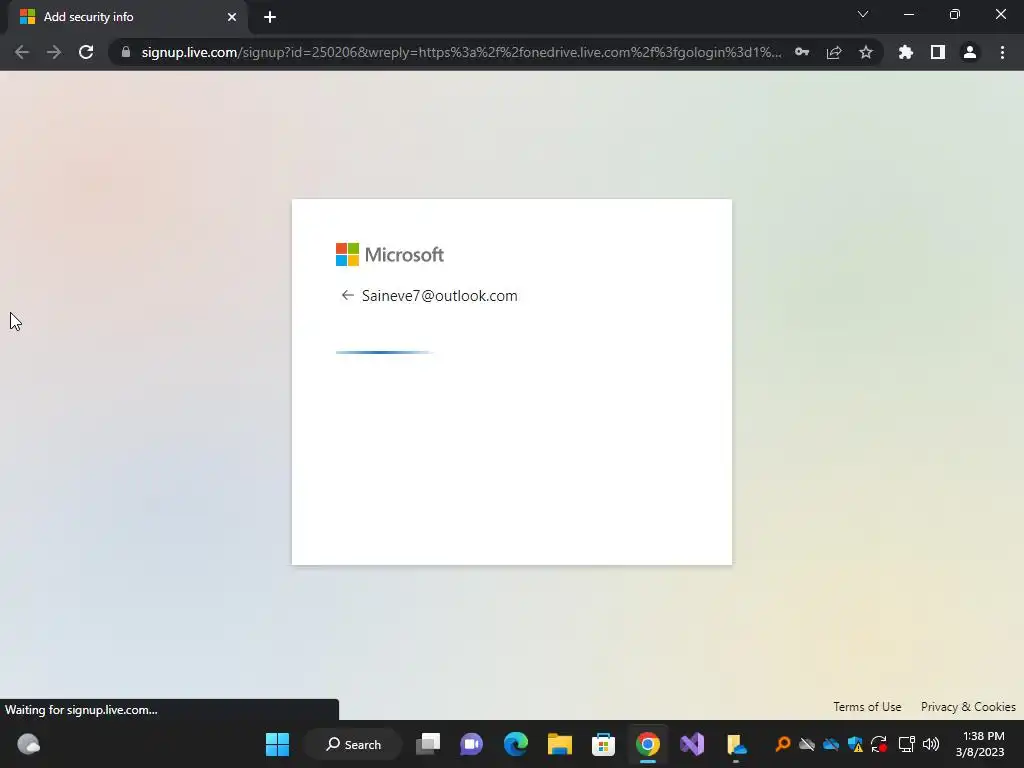Bookmark this tab with the star

pos(866,52)
